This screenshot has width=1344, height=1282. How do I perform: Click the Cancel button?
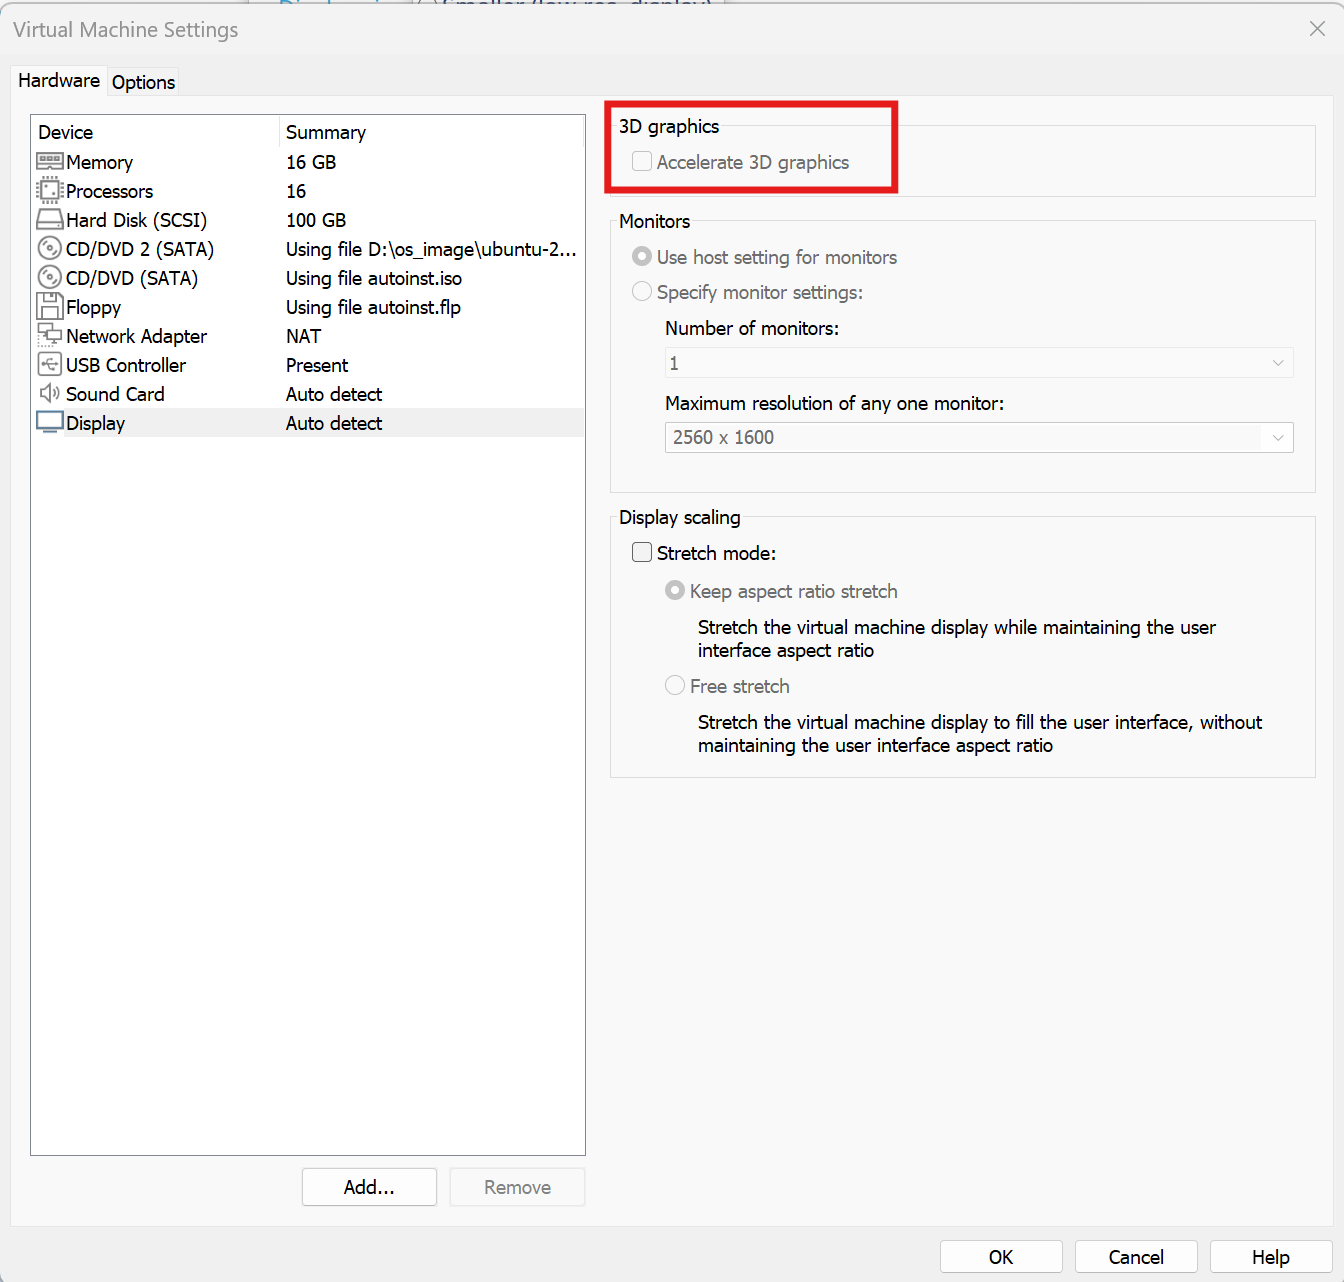click(x=1136, y=1257)
